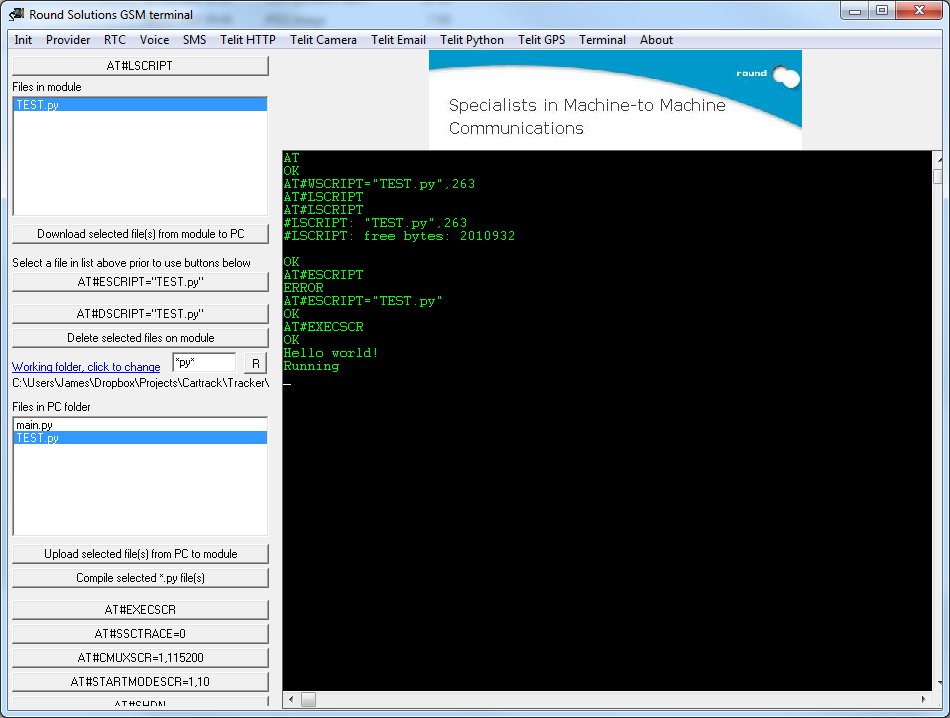Click the AT#ESCRIPT="TEST.py" button
The height and width of the screenshot is (718, 950).
[x=140, y=282]
